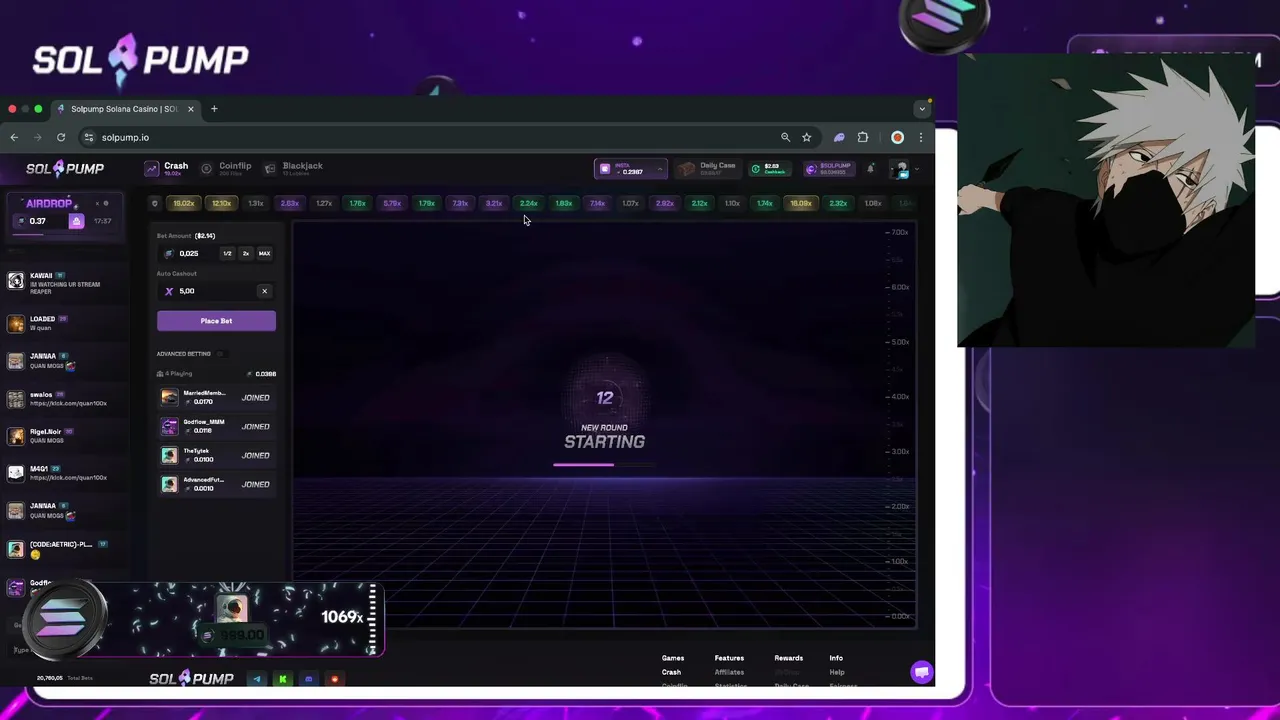Select the 12.10x crash history chip
Viewport: 1280px width, 720px height.
pyautogui.click(x=221, y=203)
